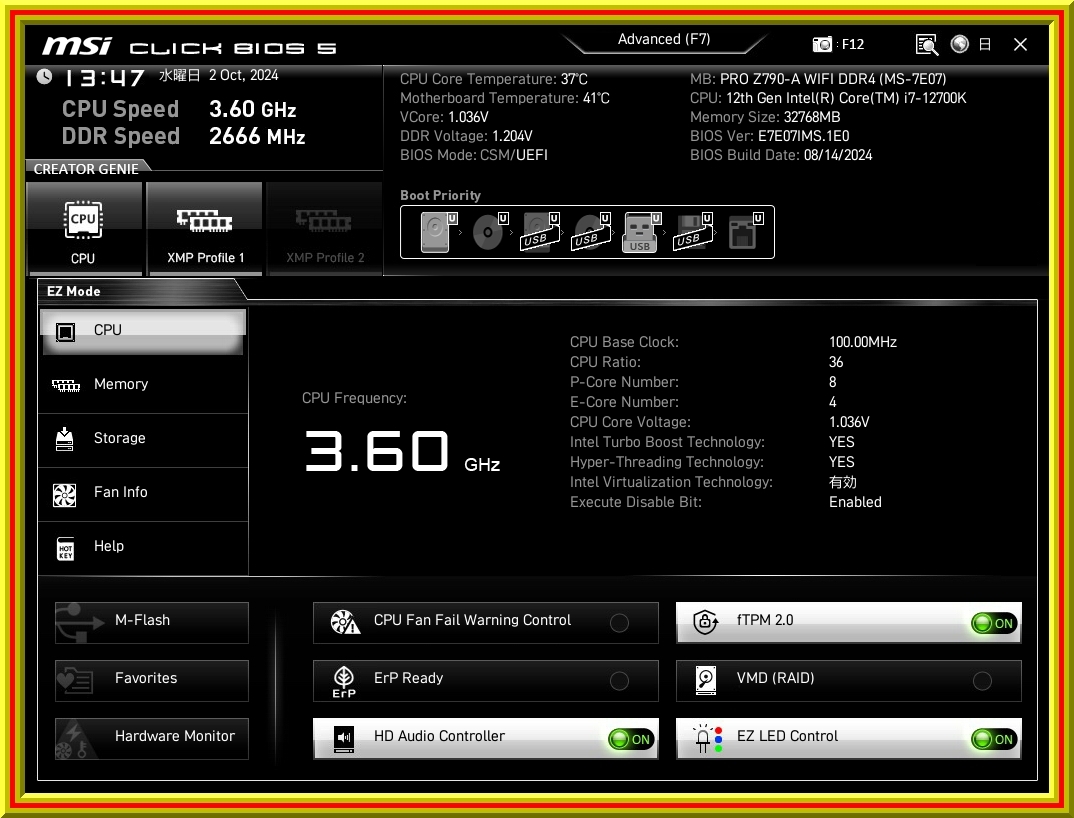Click the Fan Info fan icon
The image size is (1074, 818).
[x=64, y=494]
